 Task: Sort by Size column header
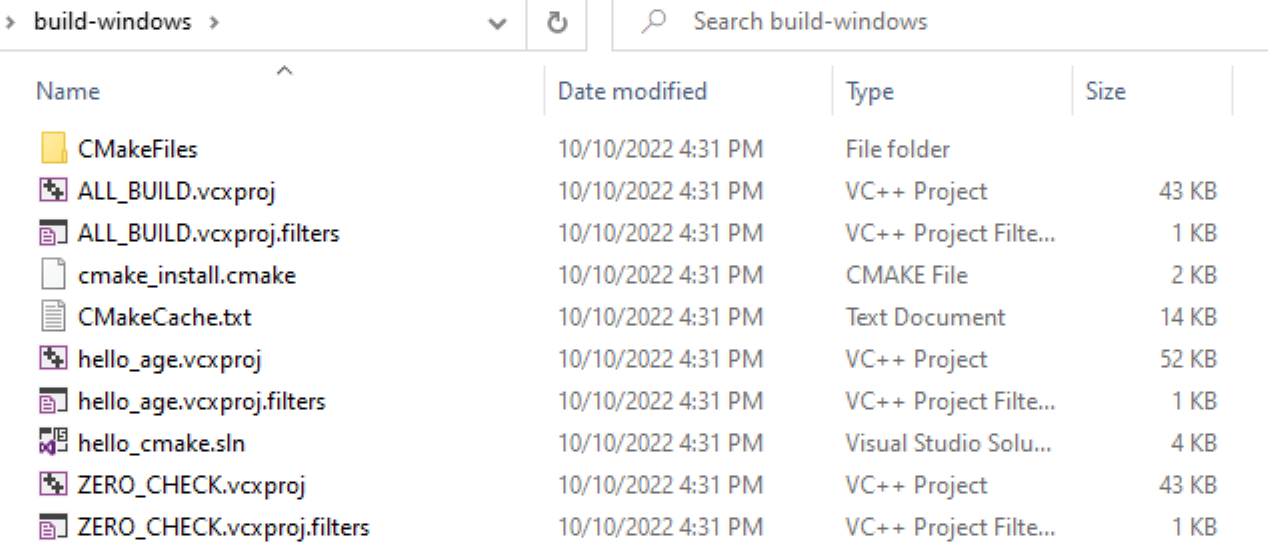1105,91
